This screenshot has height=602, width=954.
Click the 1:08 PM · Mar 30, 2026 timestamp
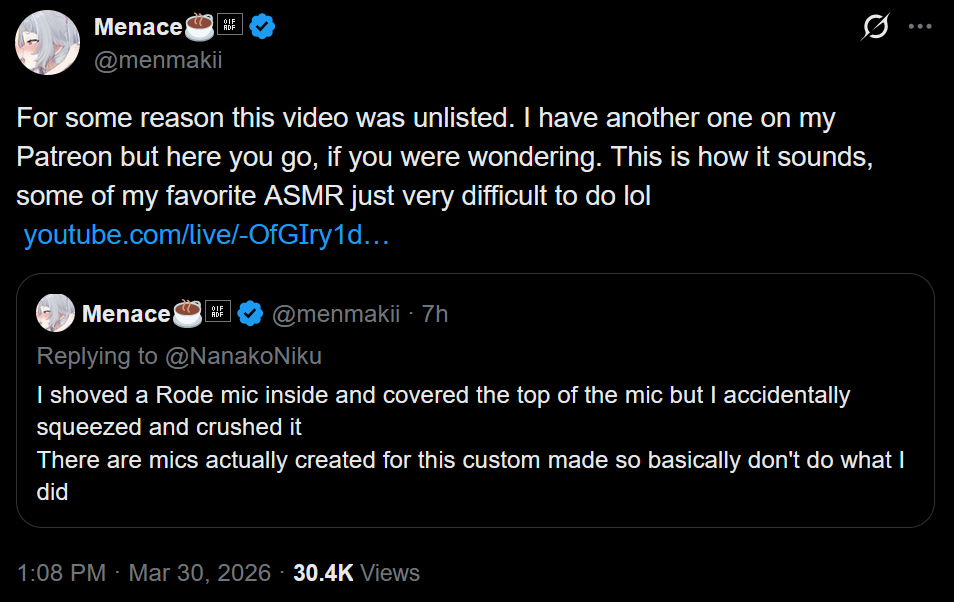pos(144,573)
